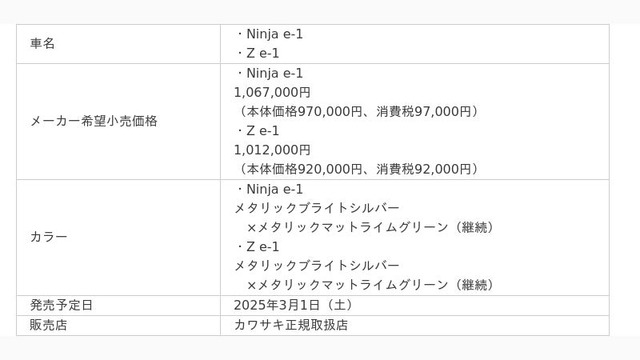Screen dimensions: 640x360
Task: Click the 1,012,000円 price text
Action: (272, 150)
